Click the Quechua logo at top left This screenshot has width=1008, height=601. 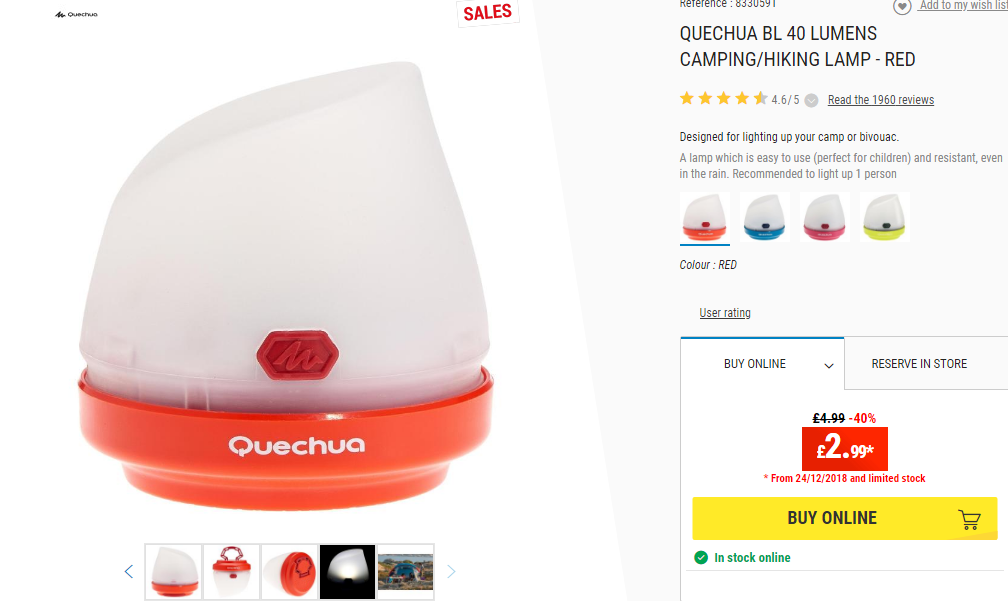(76, 14)
